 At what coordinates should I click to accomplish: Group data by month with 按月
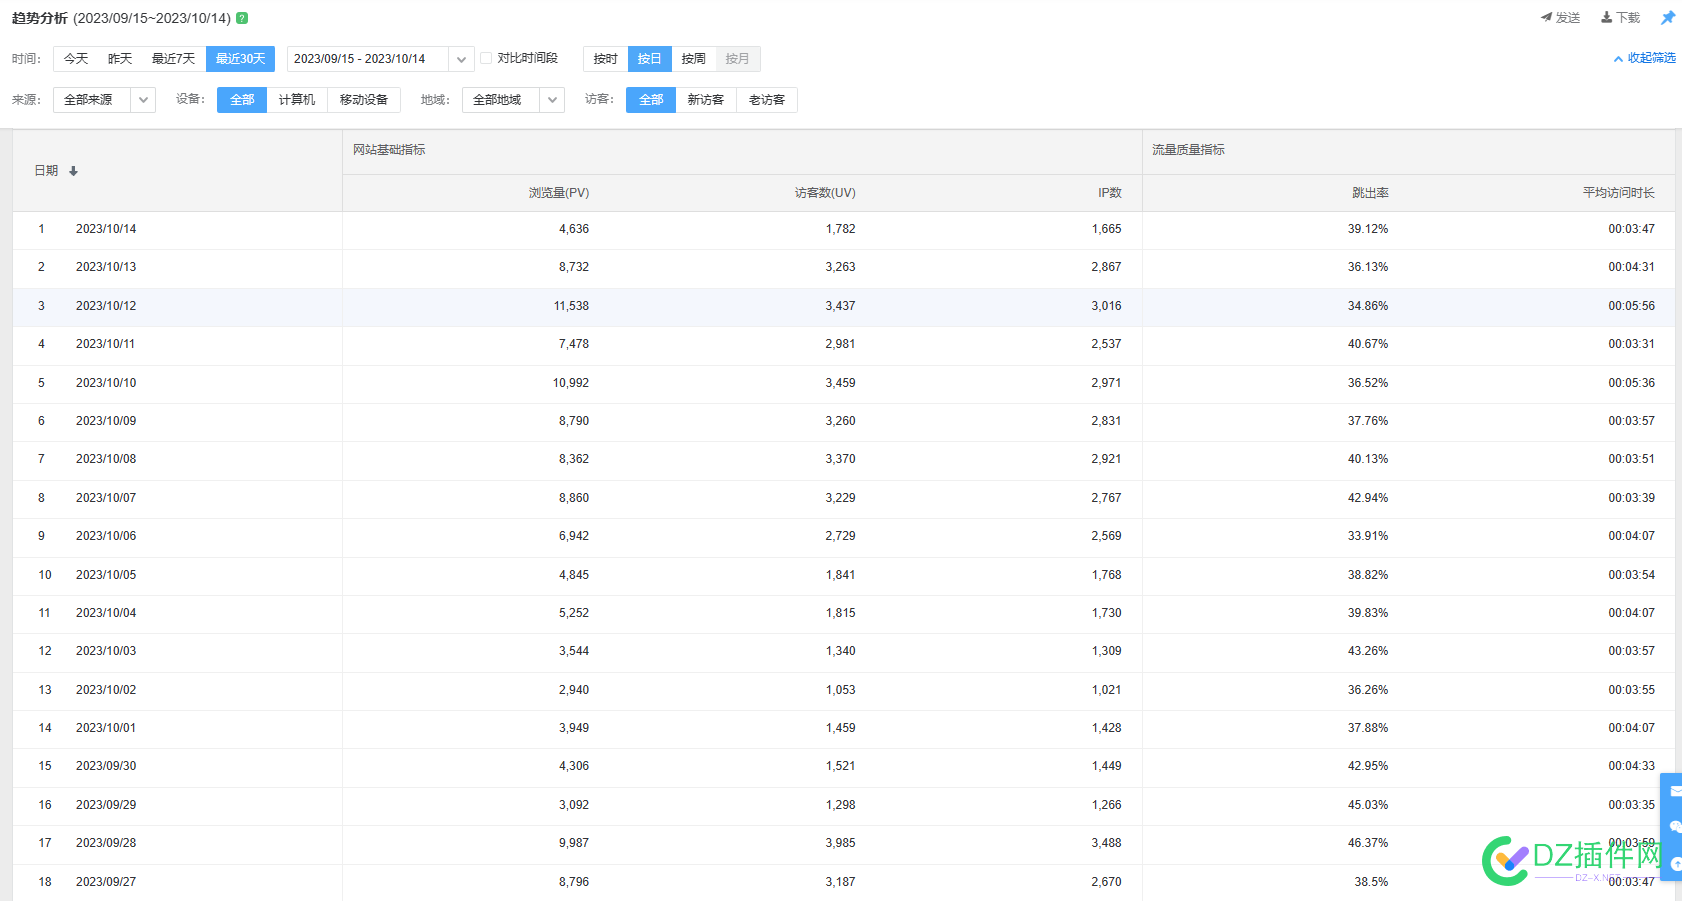tap(738, 59)
